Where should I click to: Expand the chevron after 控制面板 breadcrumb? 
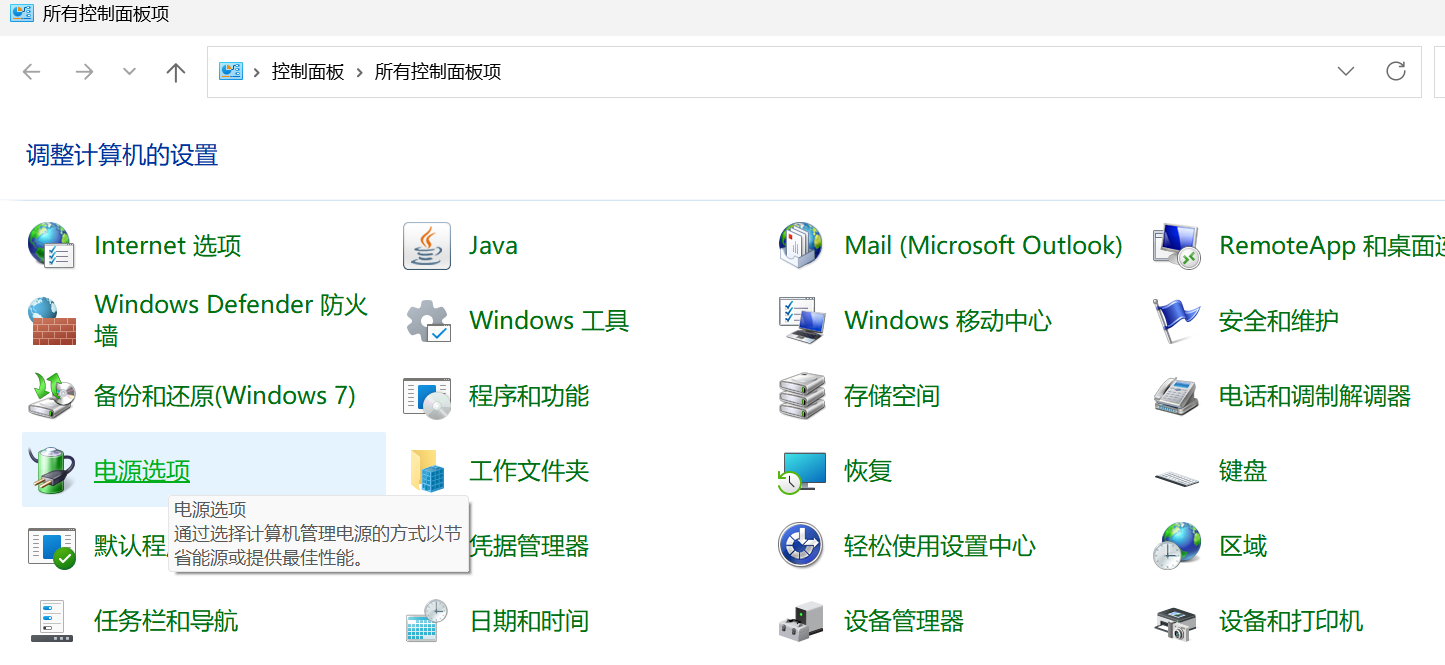click(359, 72)
